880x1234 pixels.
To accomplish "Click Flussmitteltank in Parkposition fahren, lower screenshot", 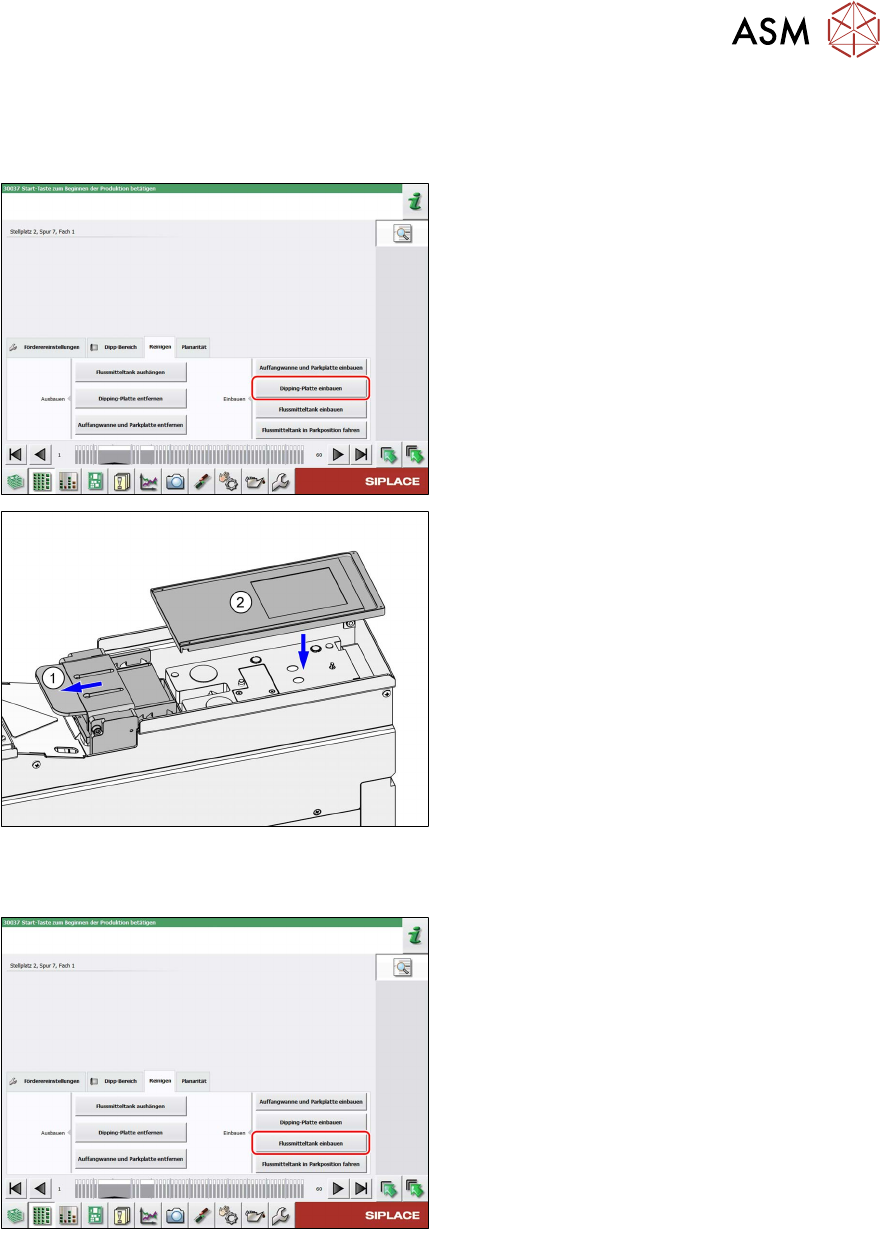I will point(310,1165).
